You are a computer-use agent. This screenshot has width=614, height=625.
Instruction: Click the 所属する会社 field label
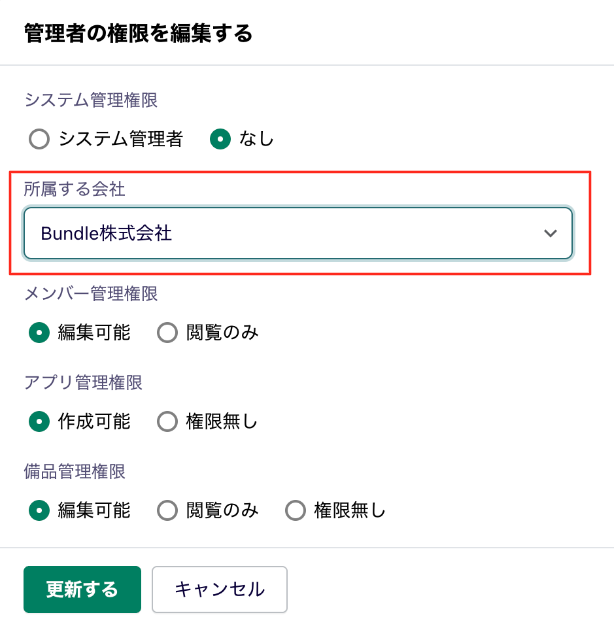75,189
